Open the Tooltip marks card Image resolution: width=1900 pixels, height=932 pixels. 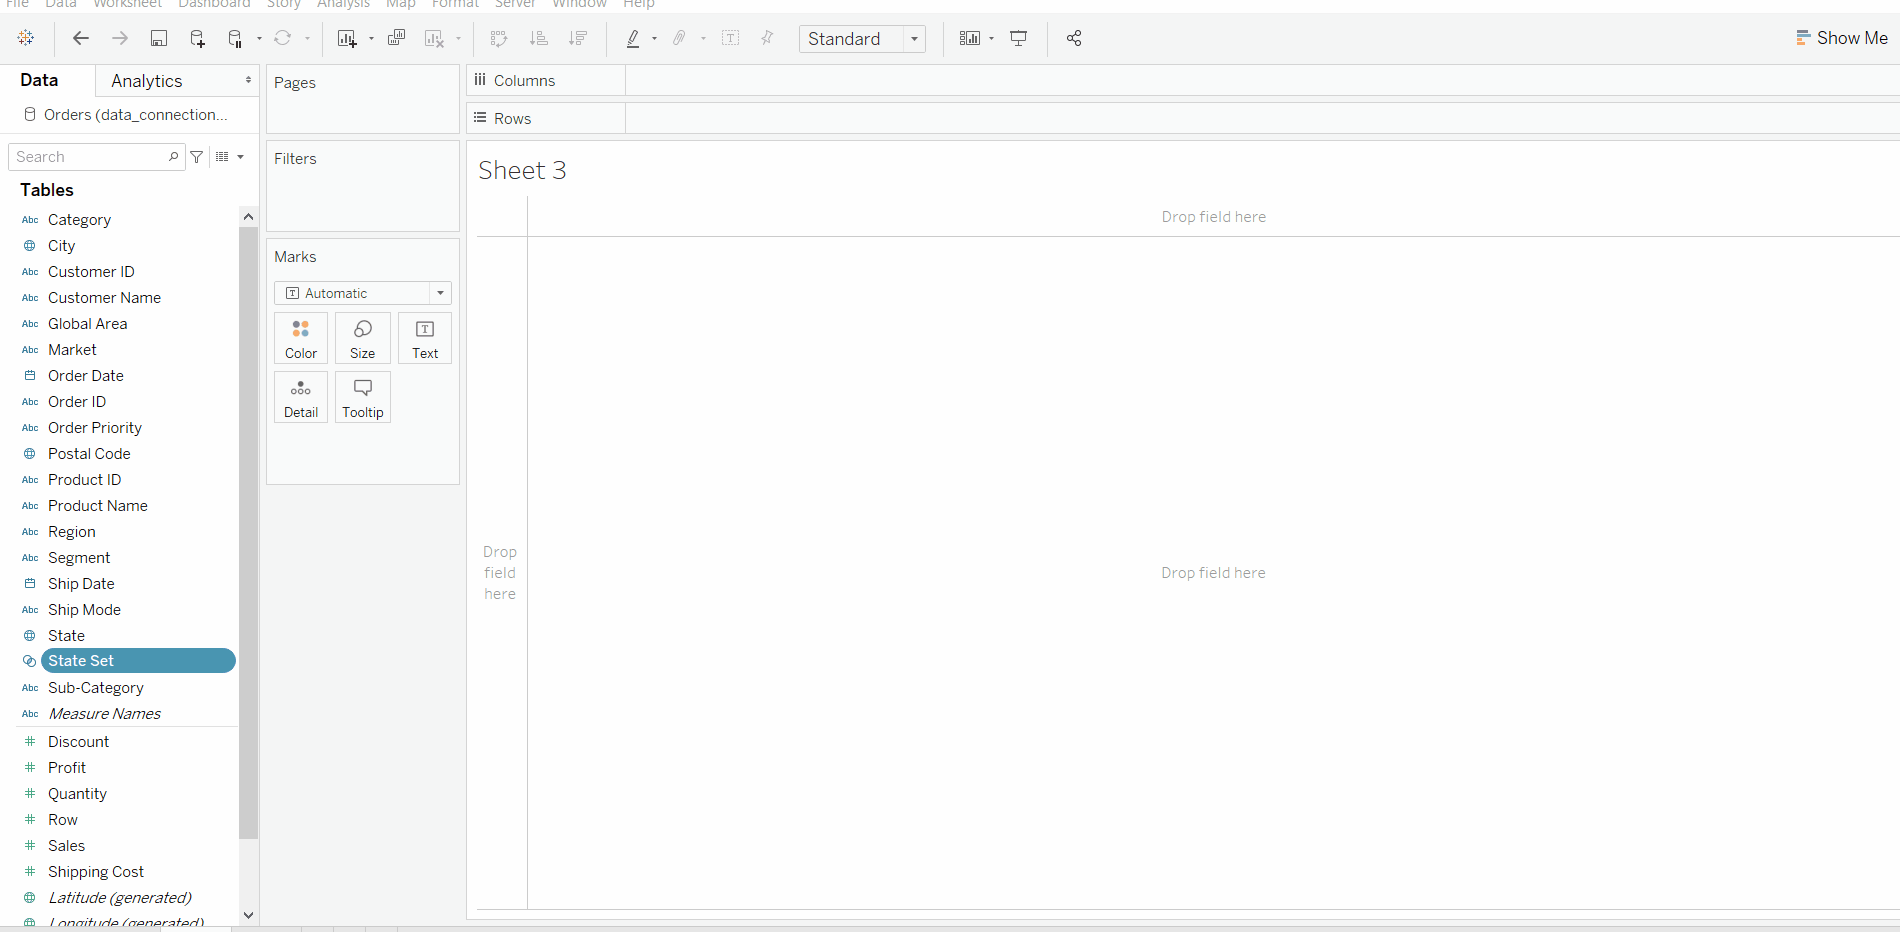(x=363, y=397)
